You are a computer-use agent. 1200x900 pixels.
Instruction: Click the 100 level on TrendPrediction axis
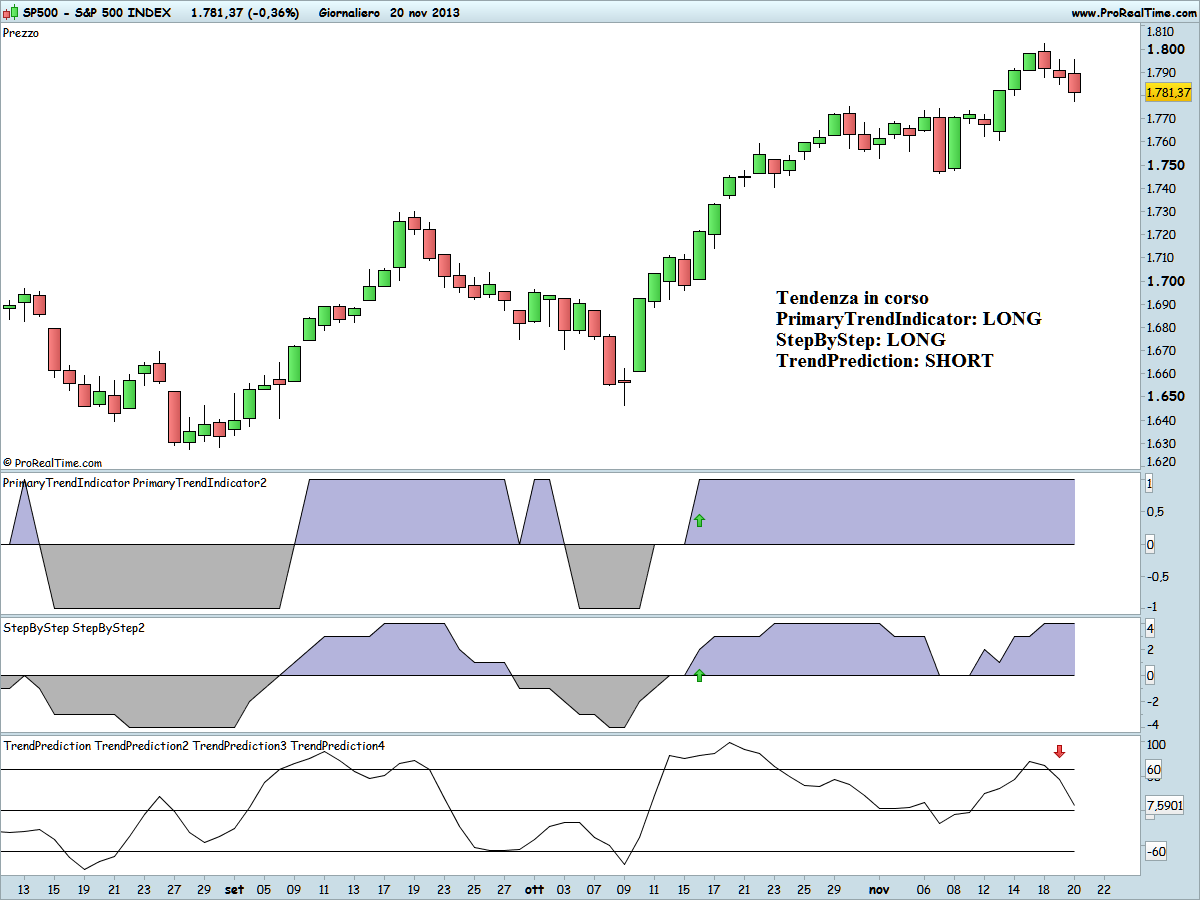click(1155, 746)
